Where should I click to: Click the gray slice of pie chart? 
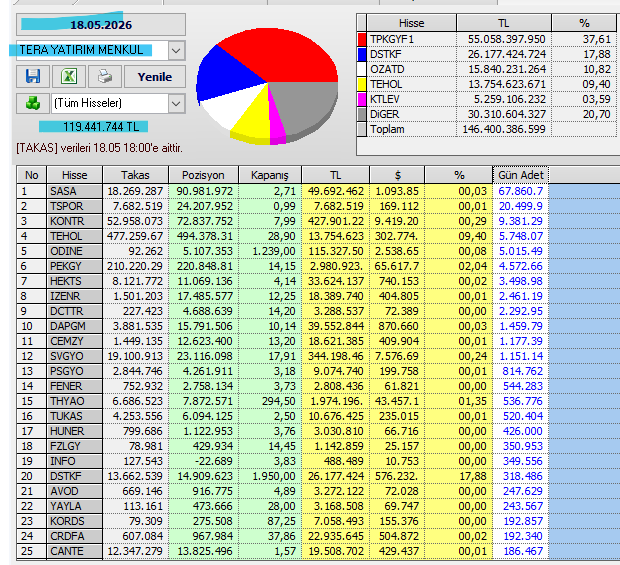306,105
